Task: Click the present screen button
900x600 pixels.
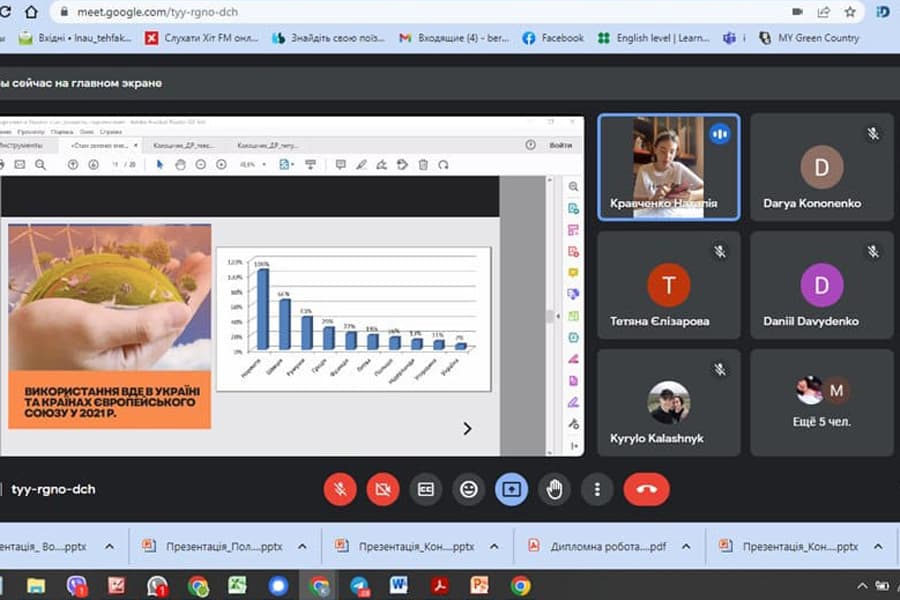Action: click(x=511, y=489)
